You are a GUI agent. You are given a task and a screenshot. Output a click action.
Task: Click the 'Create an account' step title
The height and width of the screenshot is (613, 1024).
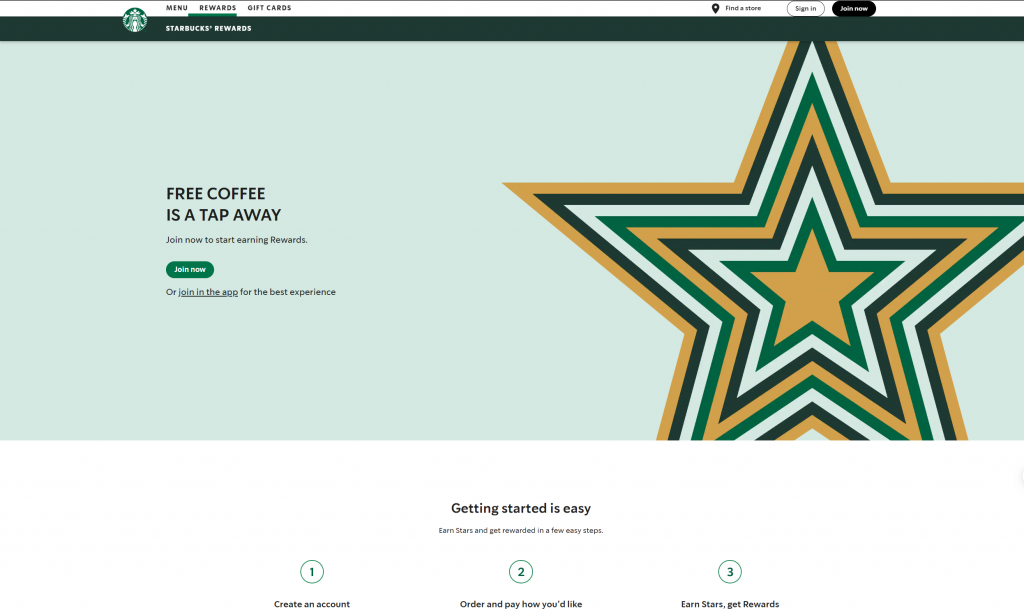[x=312, y=604]
